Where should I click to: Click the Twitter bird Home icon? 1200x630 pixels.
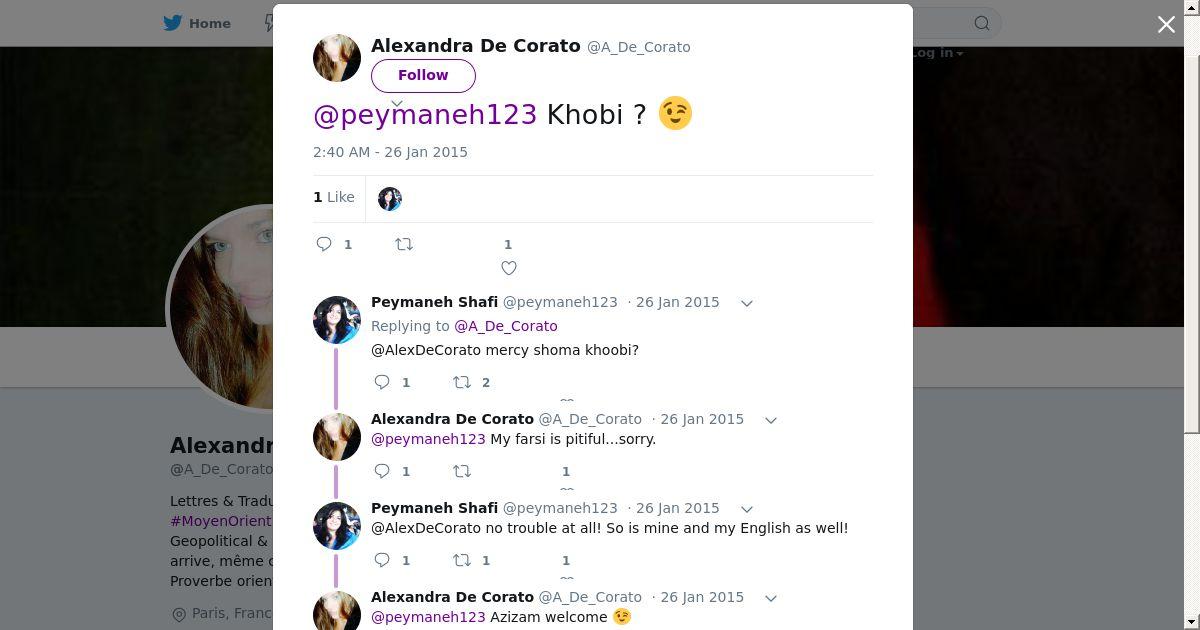tap(173, 23)
